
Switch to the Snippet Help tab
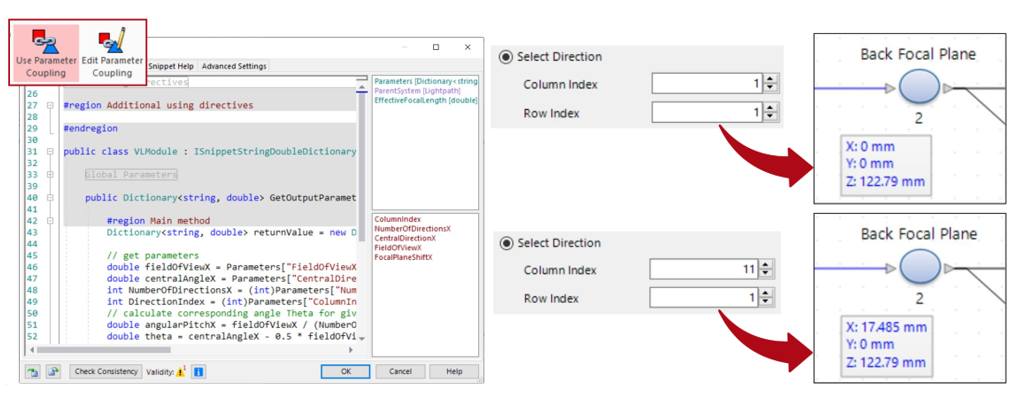(172, 66)
